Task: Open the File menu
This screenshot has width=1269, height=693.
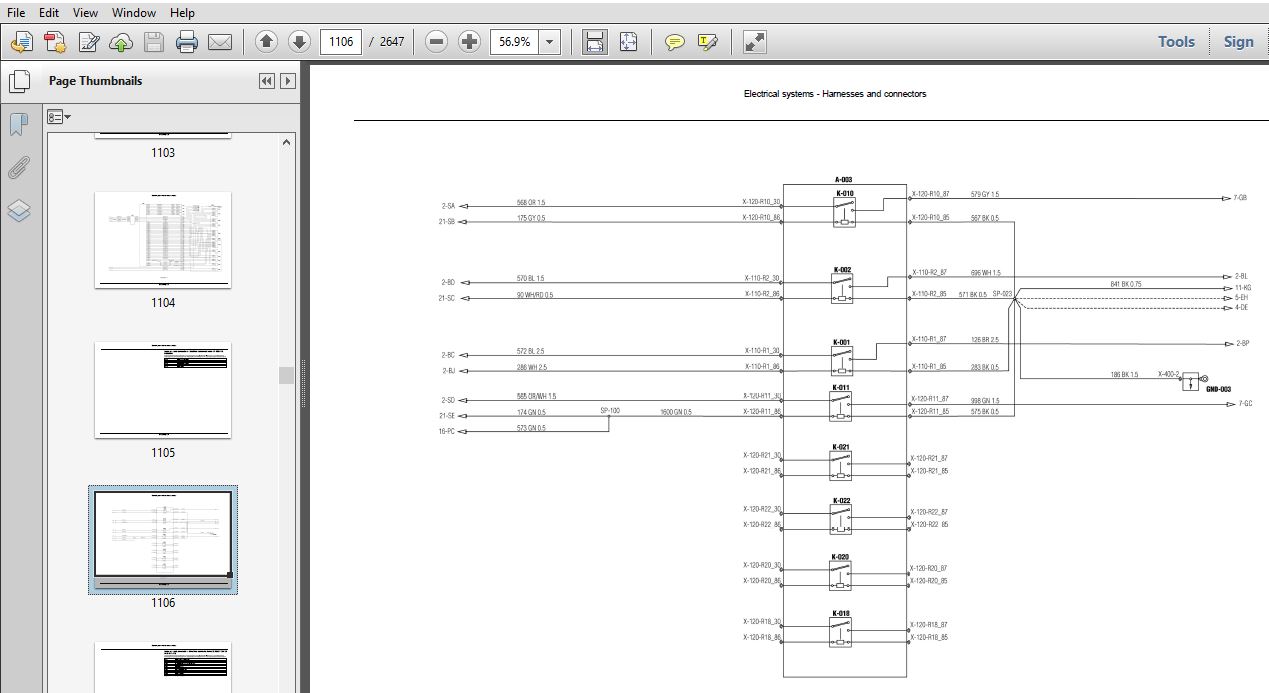Action: click(x=16, y=13)
